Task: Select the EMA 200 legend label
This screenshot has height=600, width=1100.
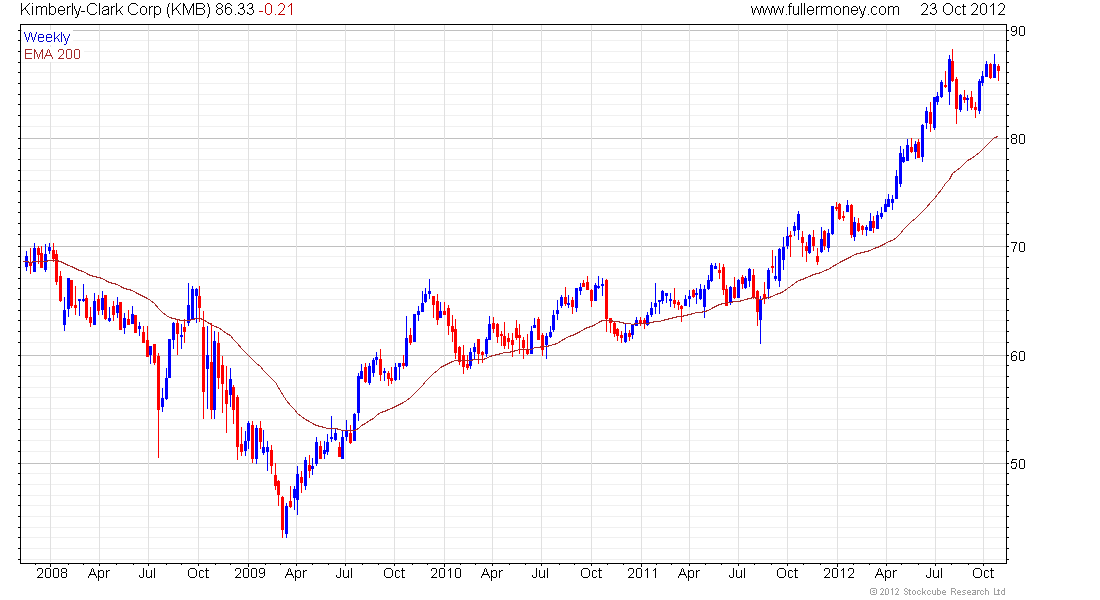Action: 52,55
